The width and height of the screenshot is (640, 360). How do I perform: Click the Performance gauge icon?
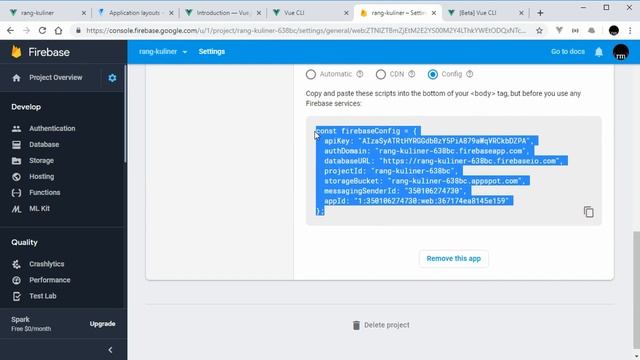coord(16,280)
